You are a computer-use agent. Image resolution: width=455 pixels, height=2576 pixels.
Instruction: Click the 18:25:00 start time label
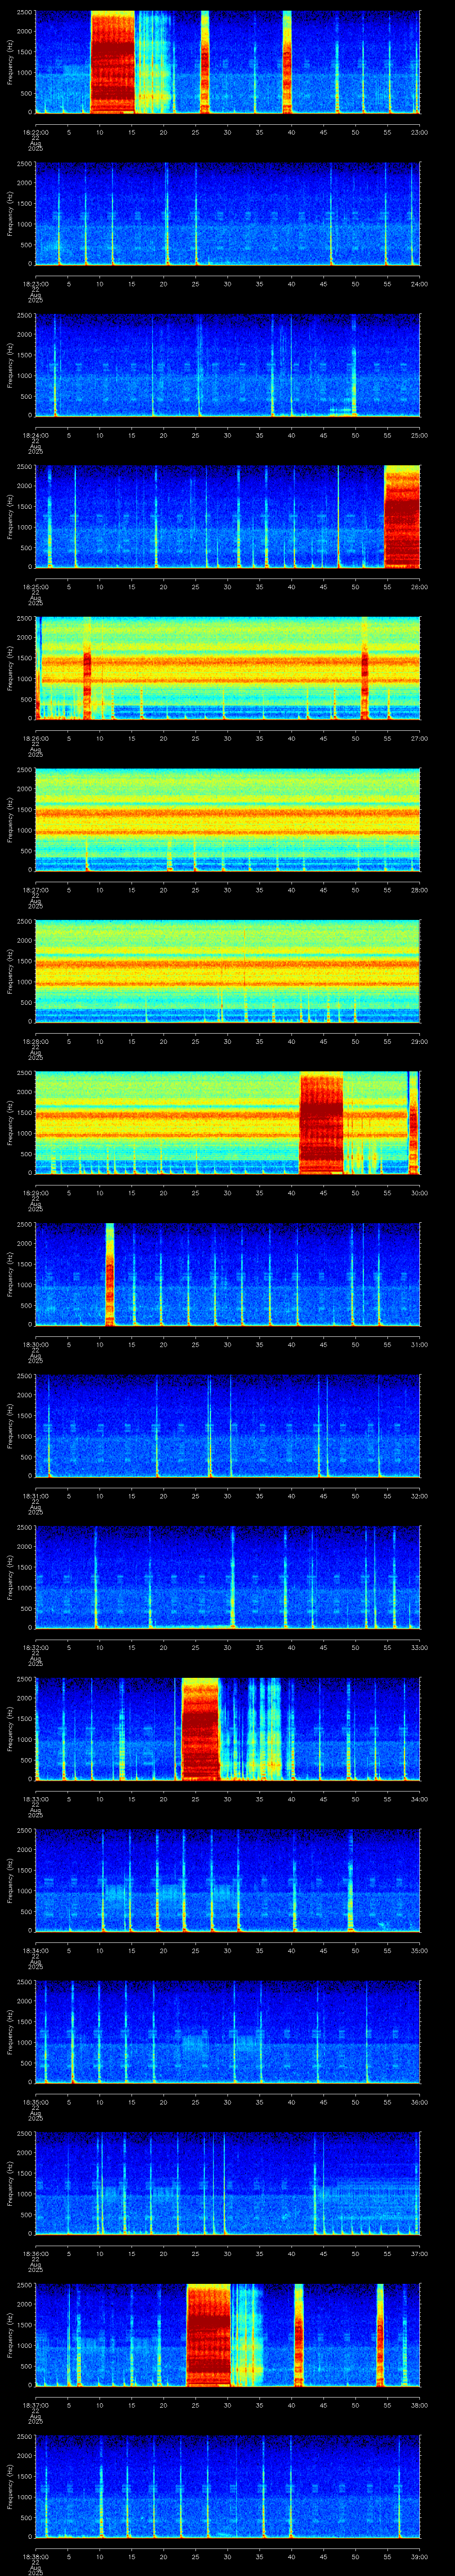click(35, 586)
